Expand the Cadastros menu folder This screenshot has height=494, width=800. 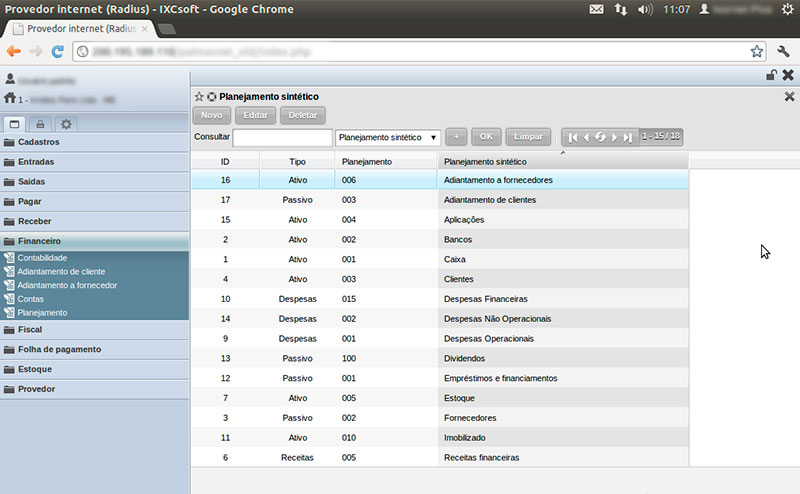tap(94, 142)
